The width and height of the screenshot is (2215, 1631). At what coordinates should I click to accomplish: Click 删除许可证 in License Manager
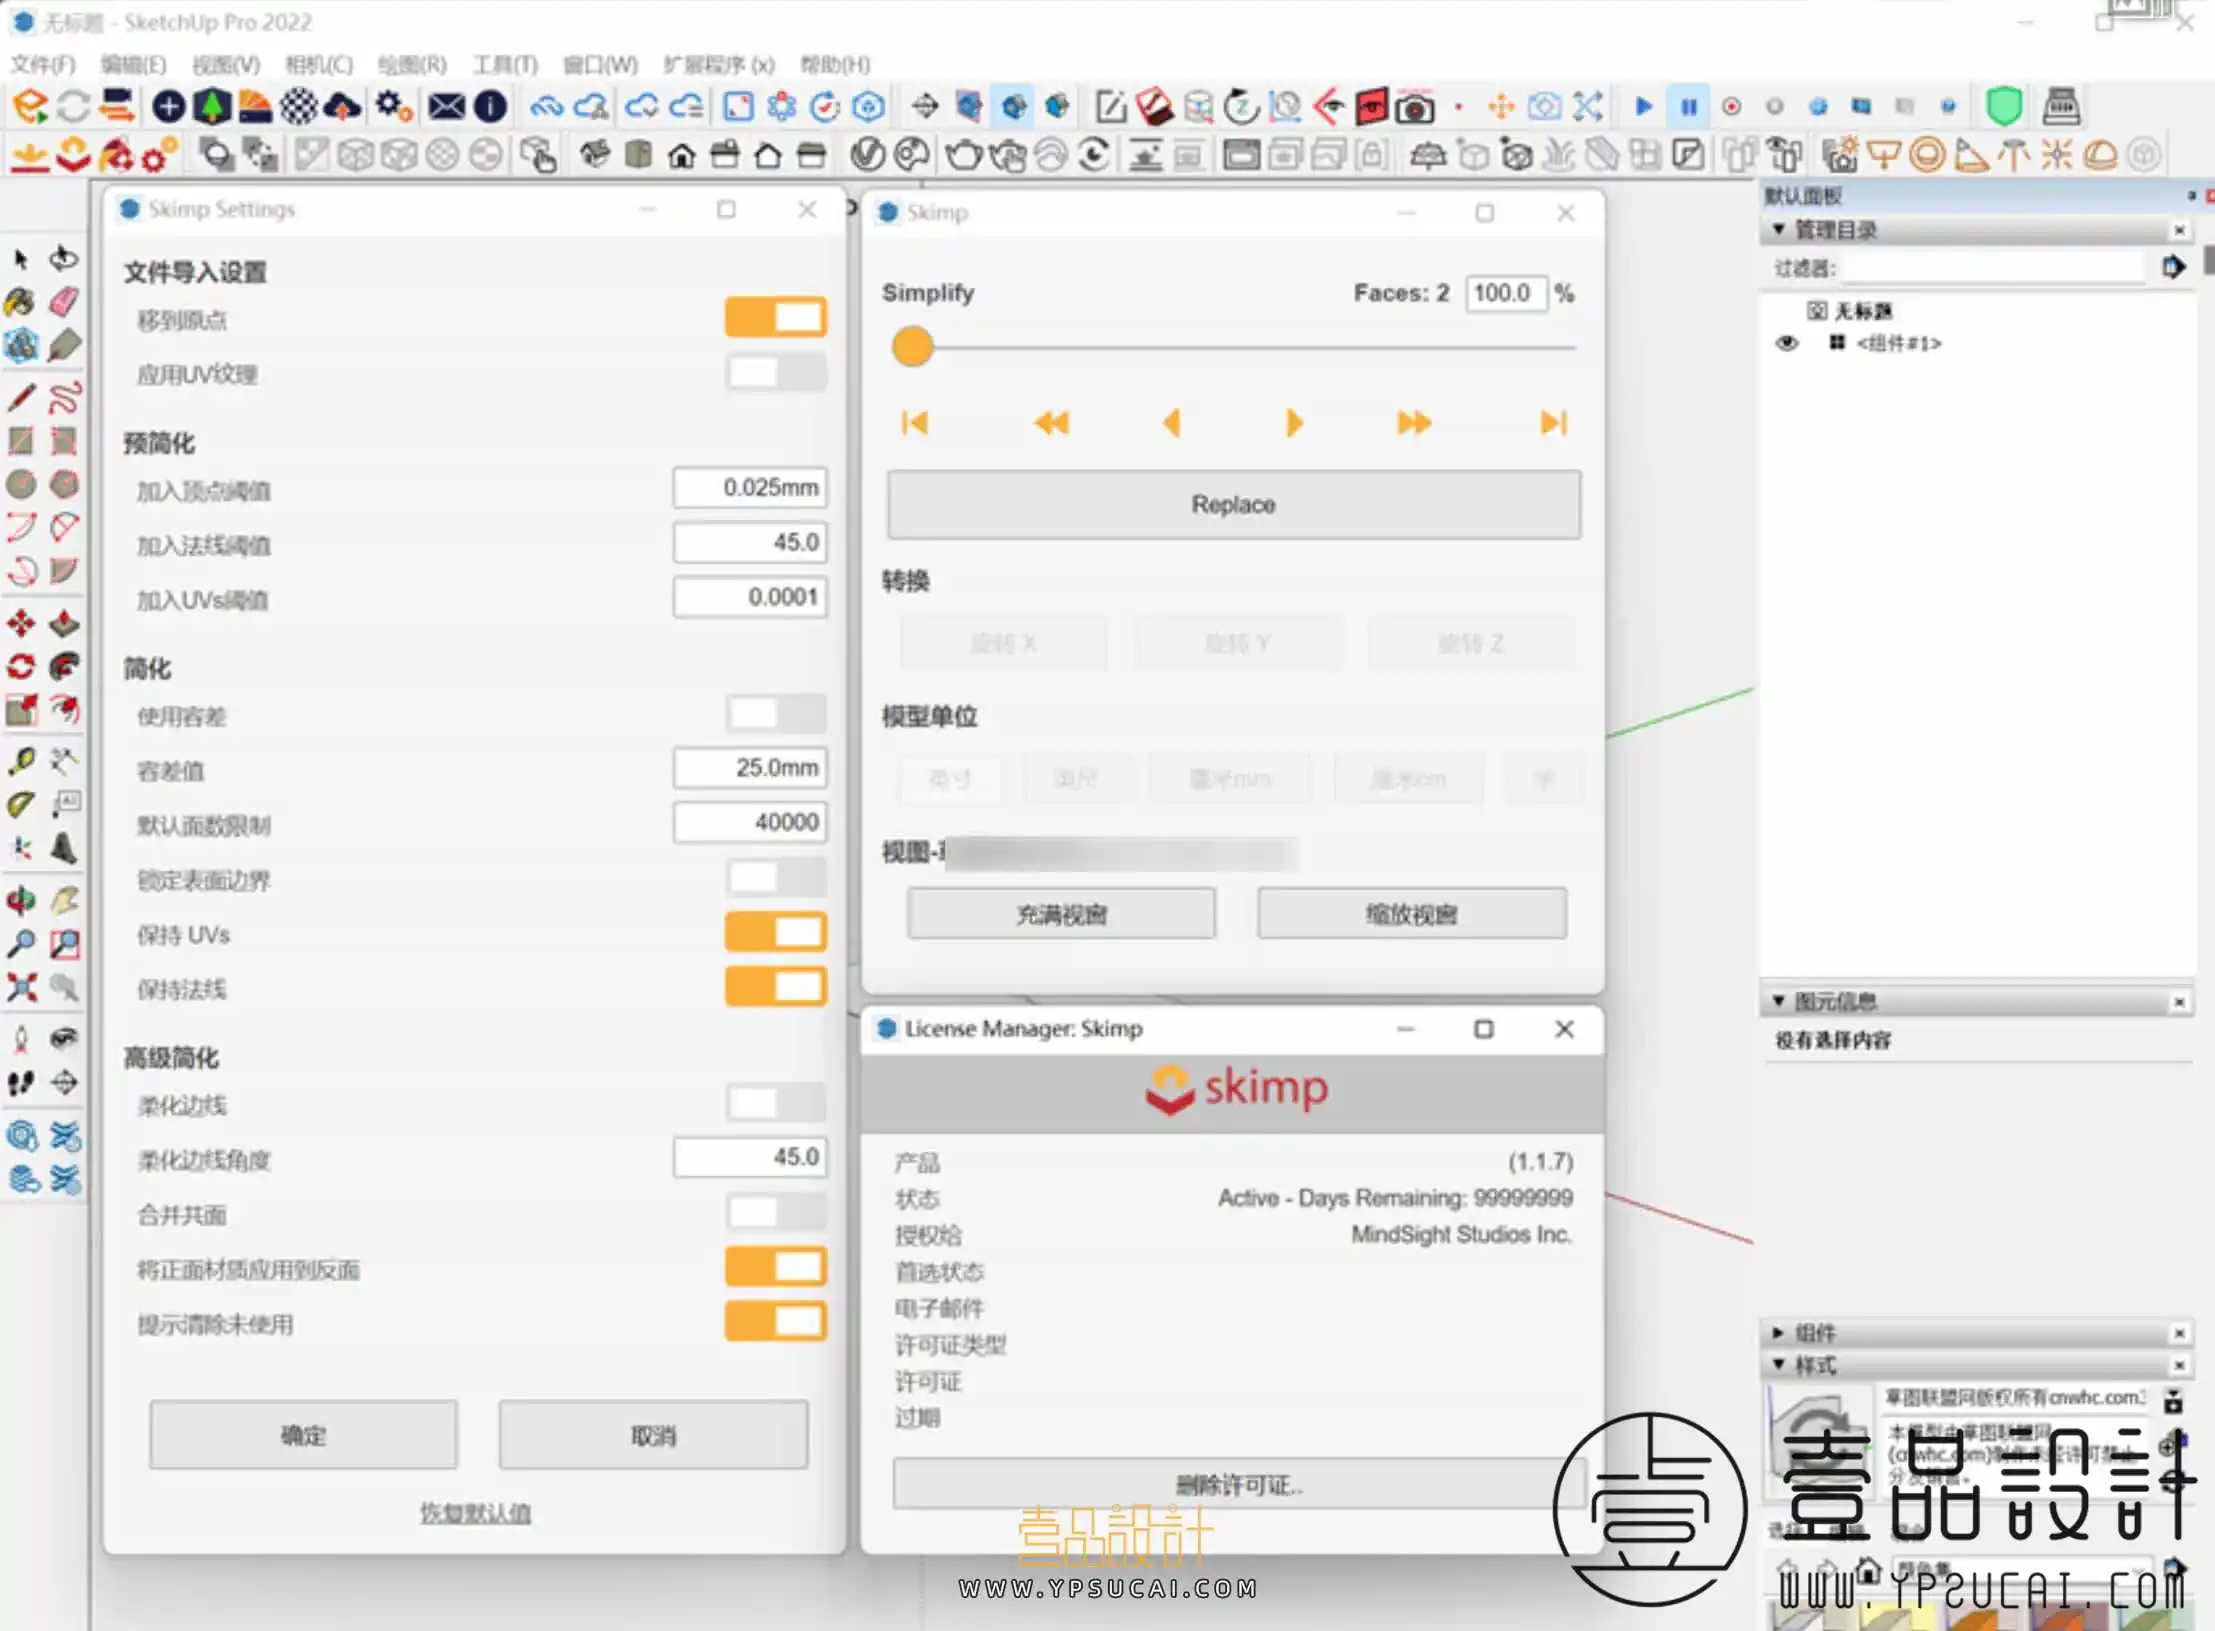[x=1238, y=1484]
